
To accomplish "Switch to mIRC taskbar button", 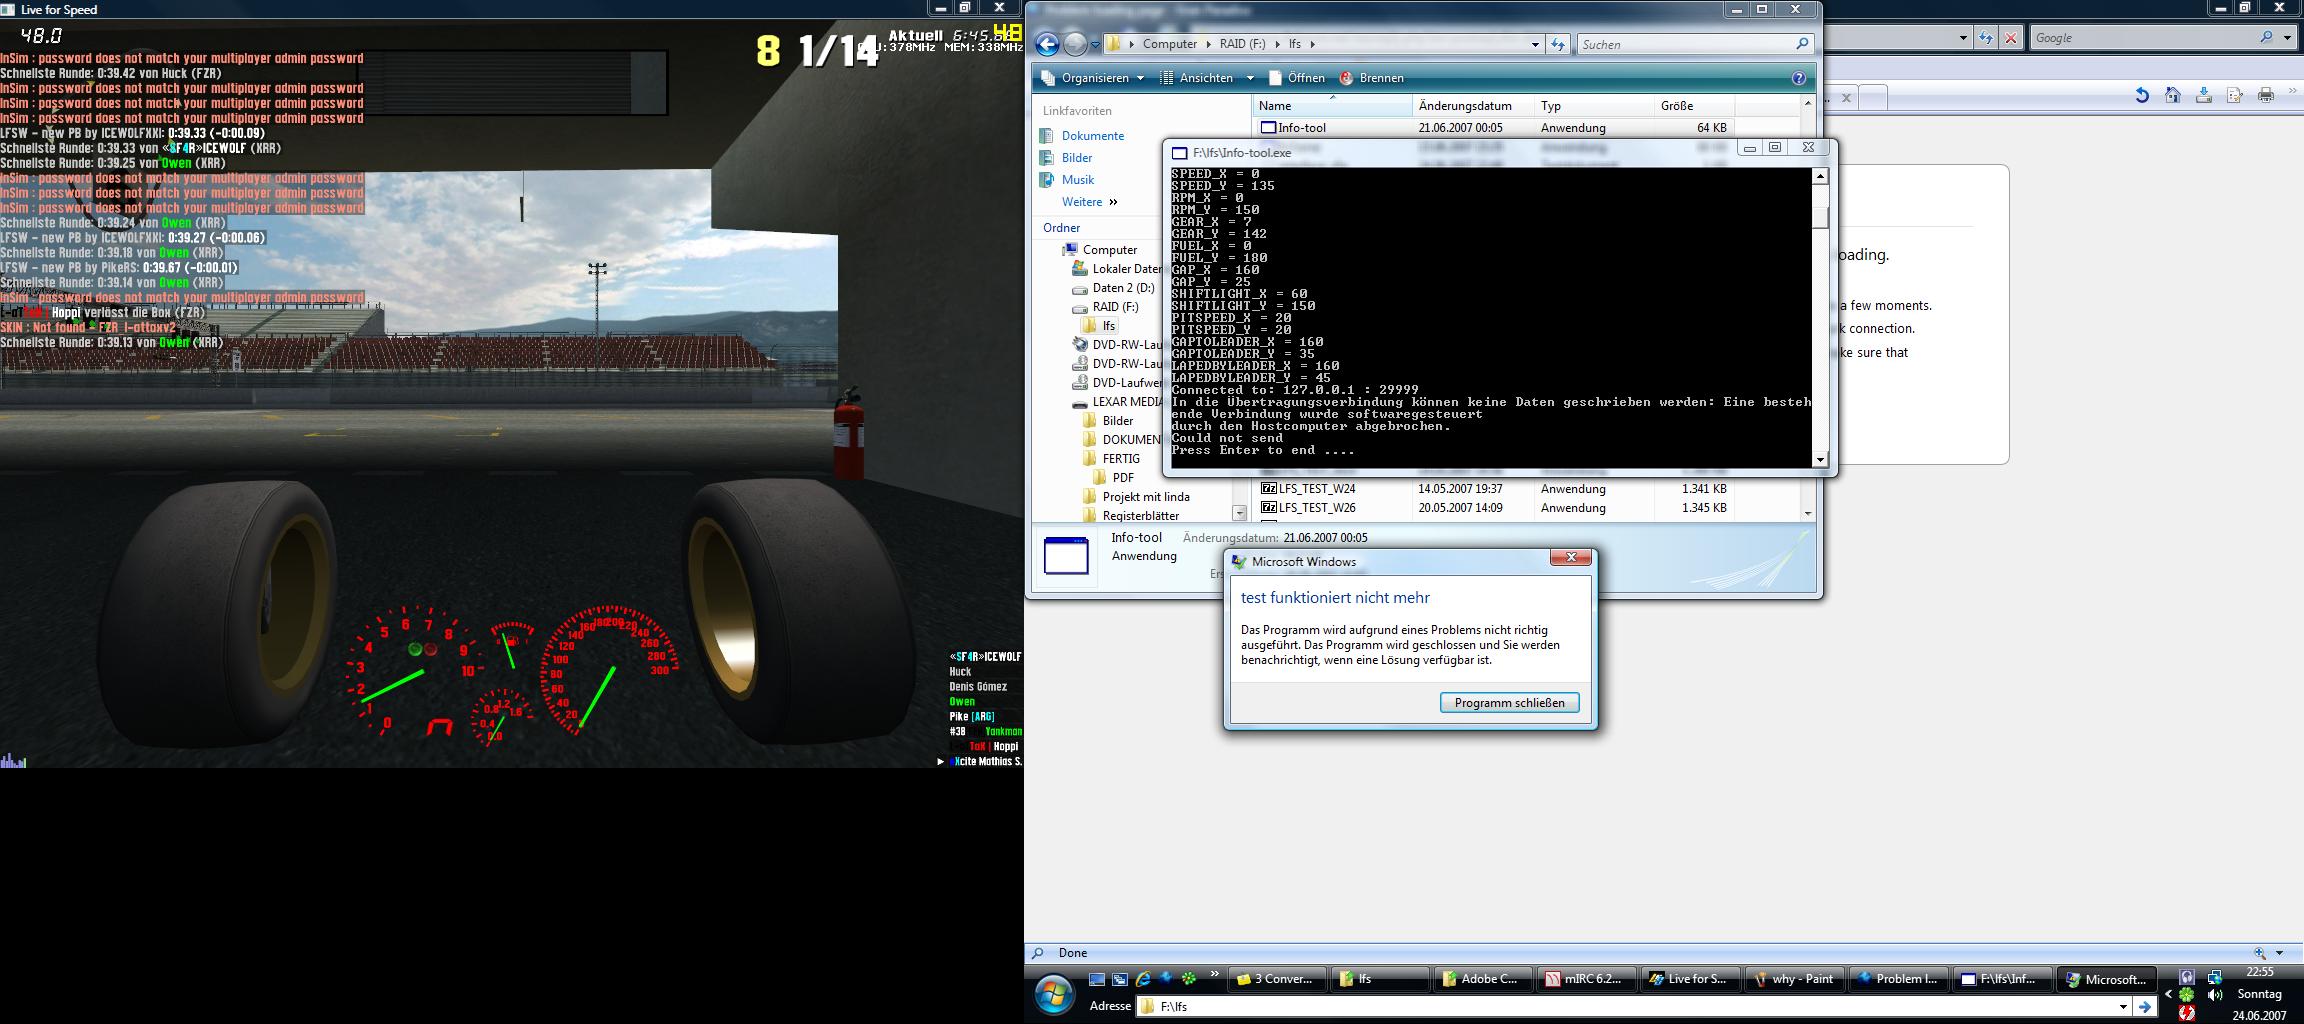I will click(1586, 979).
